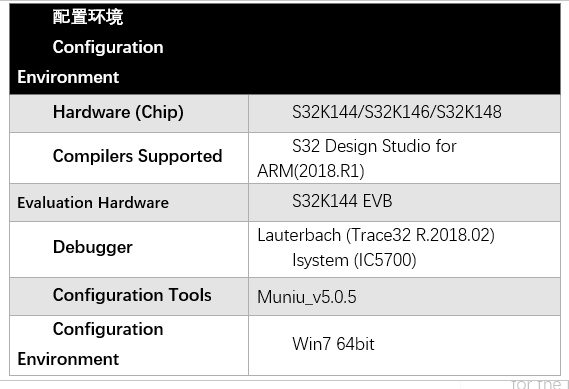Click the Hardware (Chip) label cell
The image size is (569, 389).
(x=129, y=114)
